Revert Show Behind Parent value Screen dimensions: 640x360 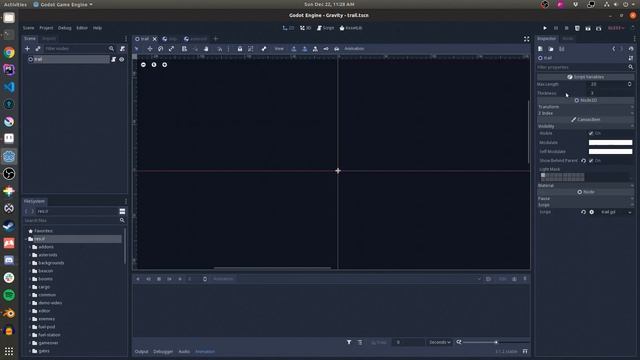[583, 161]
